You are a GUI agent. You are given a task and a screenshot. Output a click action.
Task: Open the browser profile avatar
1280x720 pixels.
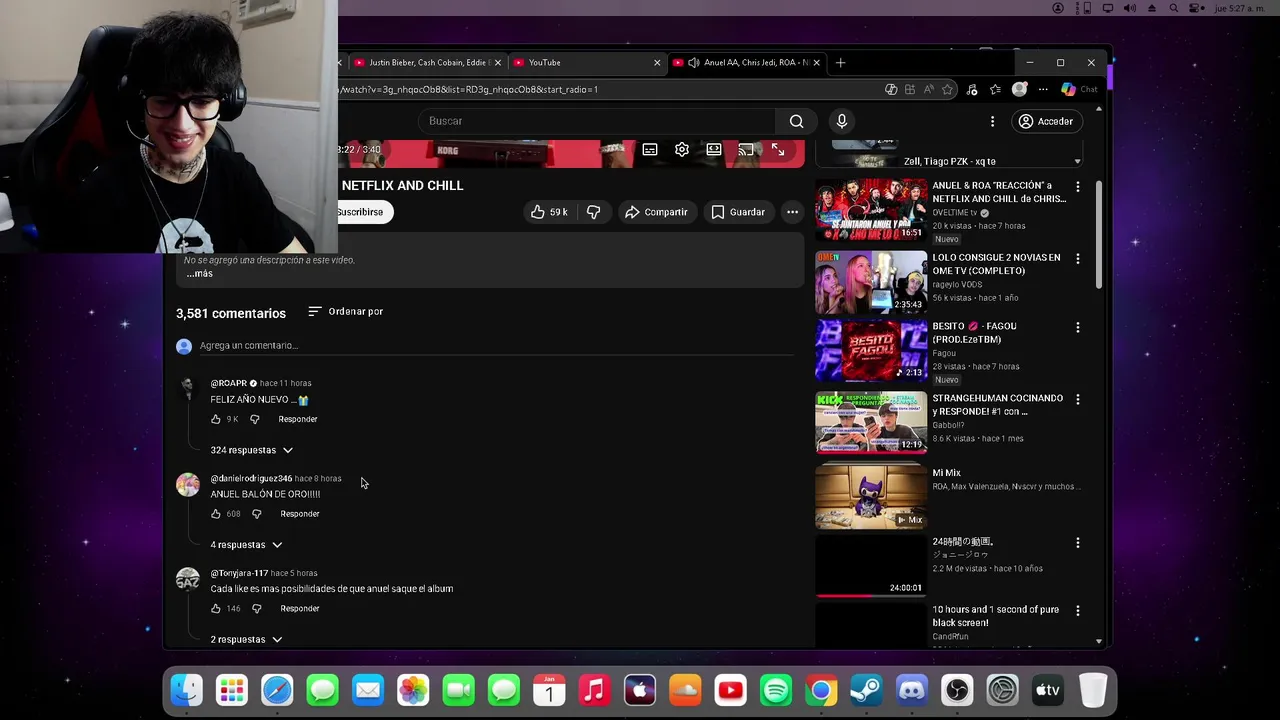tap(1019, 89)
